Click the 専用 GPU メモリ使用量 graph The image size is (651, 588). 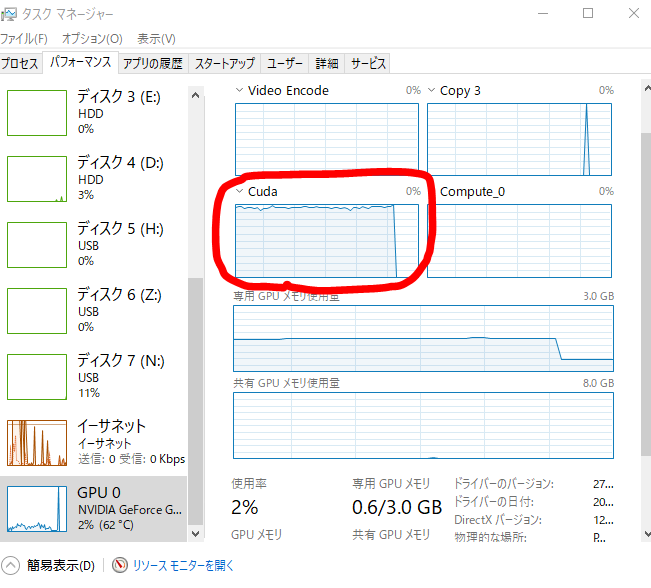[x=423, y=338]
